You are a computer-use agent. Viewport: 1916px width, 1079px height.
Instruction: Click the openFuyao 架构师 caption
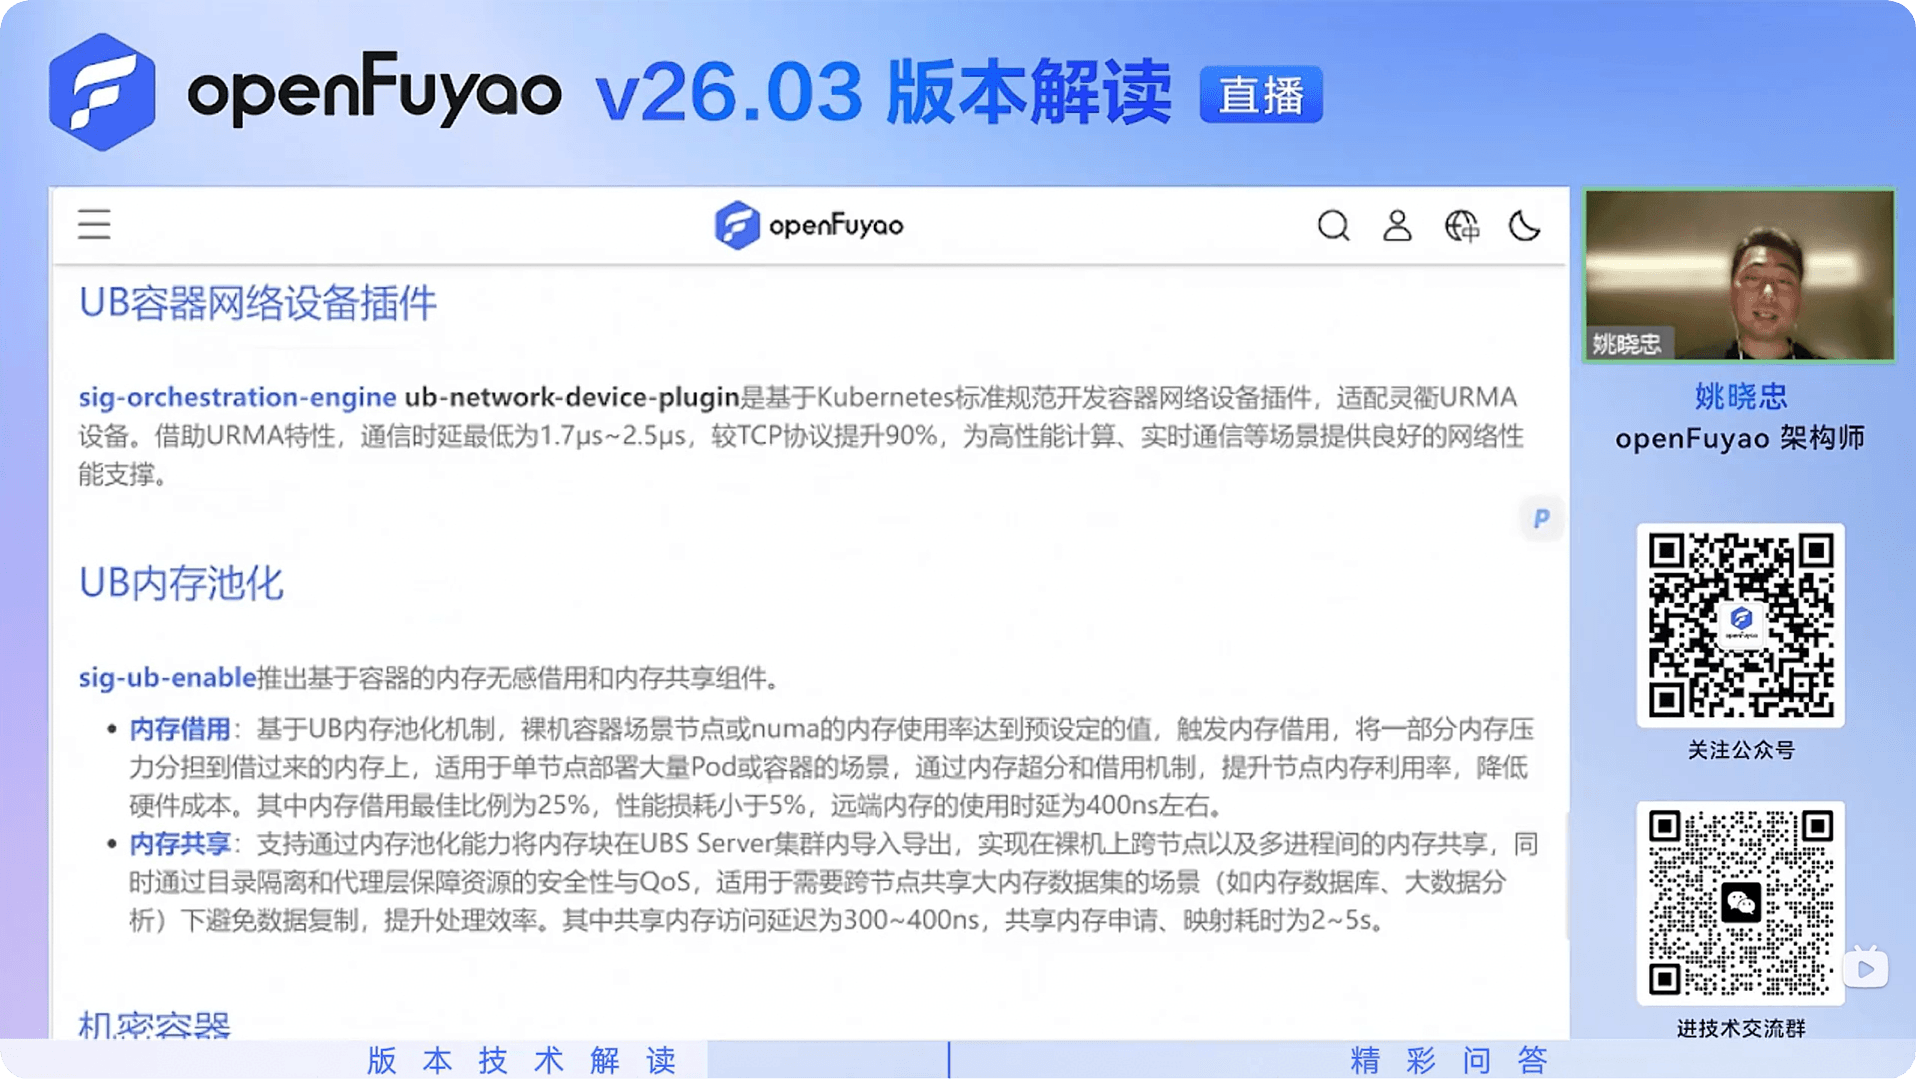(x=1740, y=438)
